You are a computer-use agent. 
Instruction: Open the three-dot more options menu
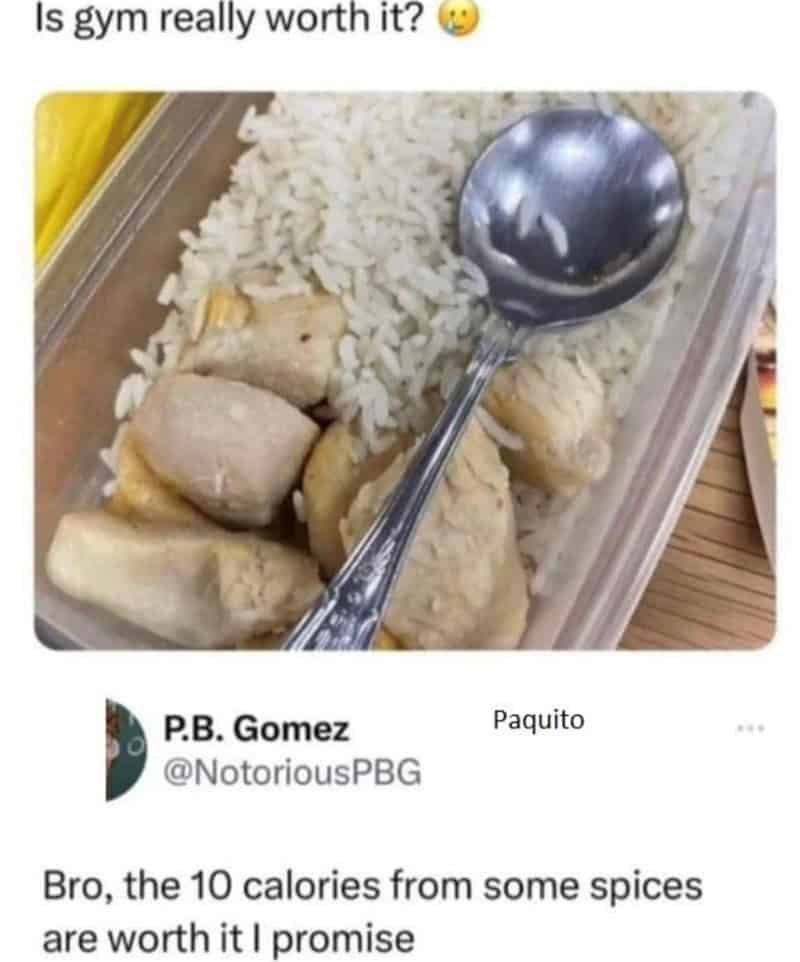pyautogui.click(x=750, y=728)
